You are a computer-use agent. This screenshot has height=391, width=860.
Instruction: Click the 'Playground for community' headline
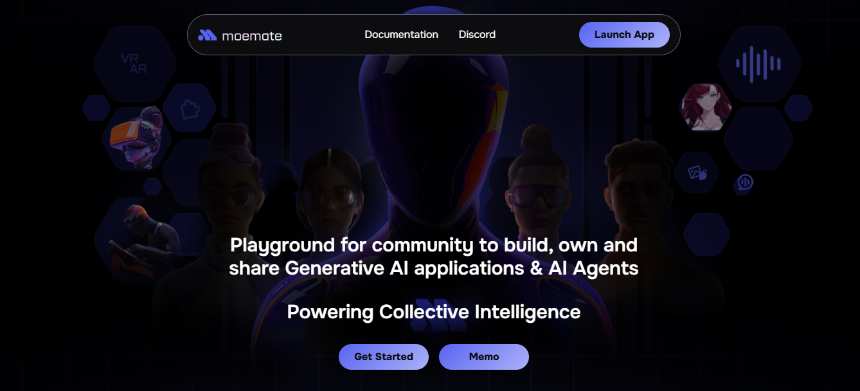pyautogui.click(x=433, y=256)
